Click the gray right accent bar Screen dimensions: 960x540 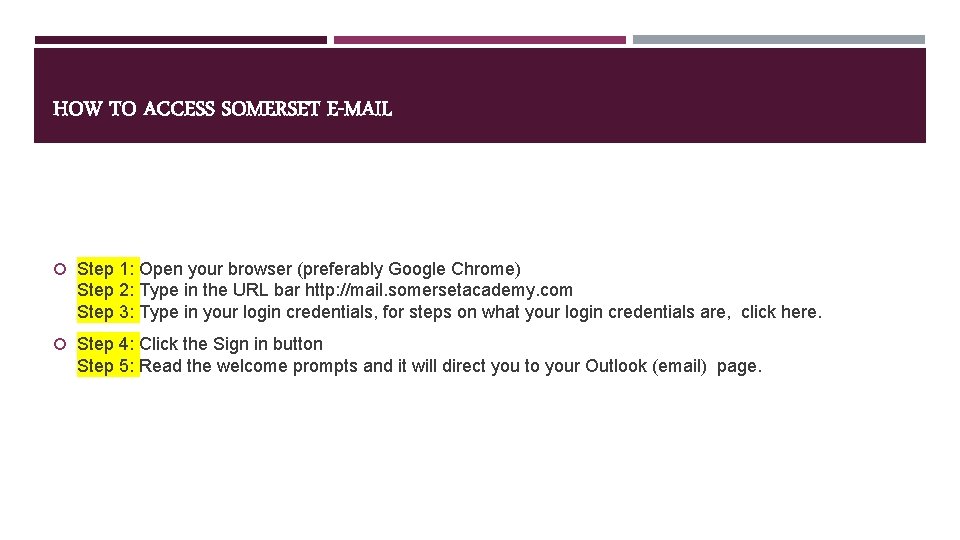point(779,40)
